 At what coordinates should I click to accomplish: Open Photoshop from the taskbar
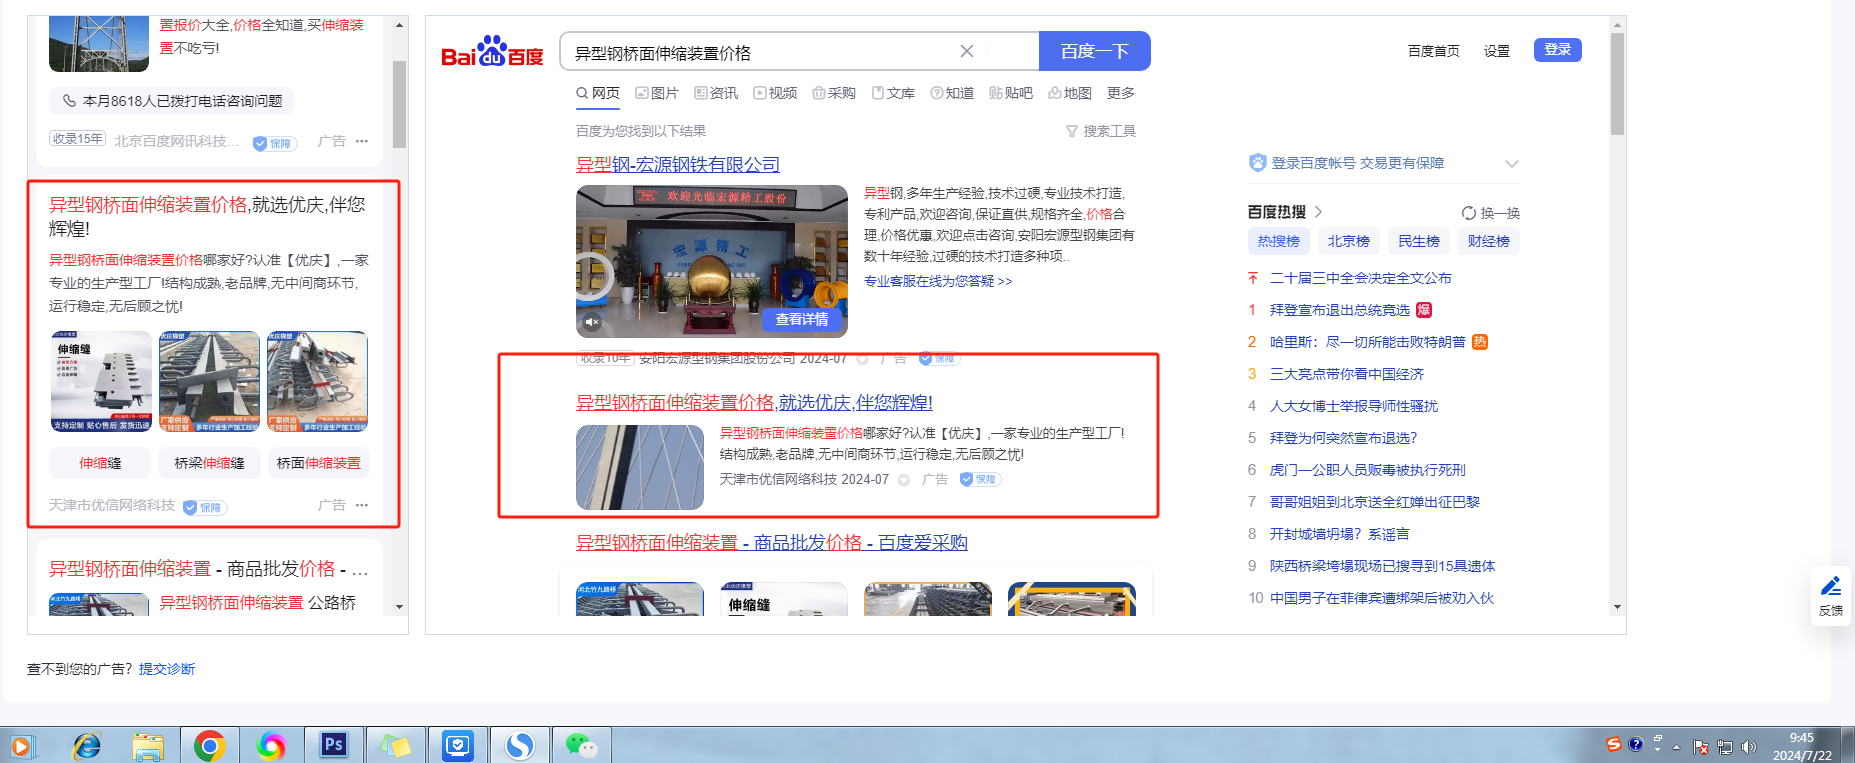coord(333,745)
